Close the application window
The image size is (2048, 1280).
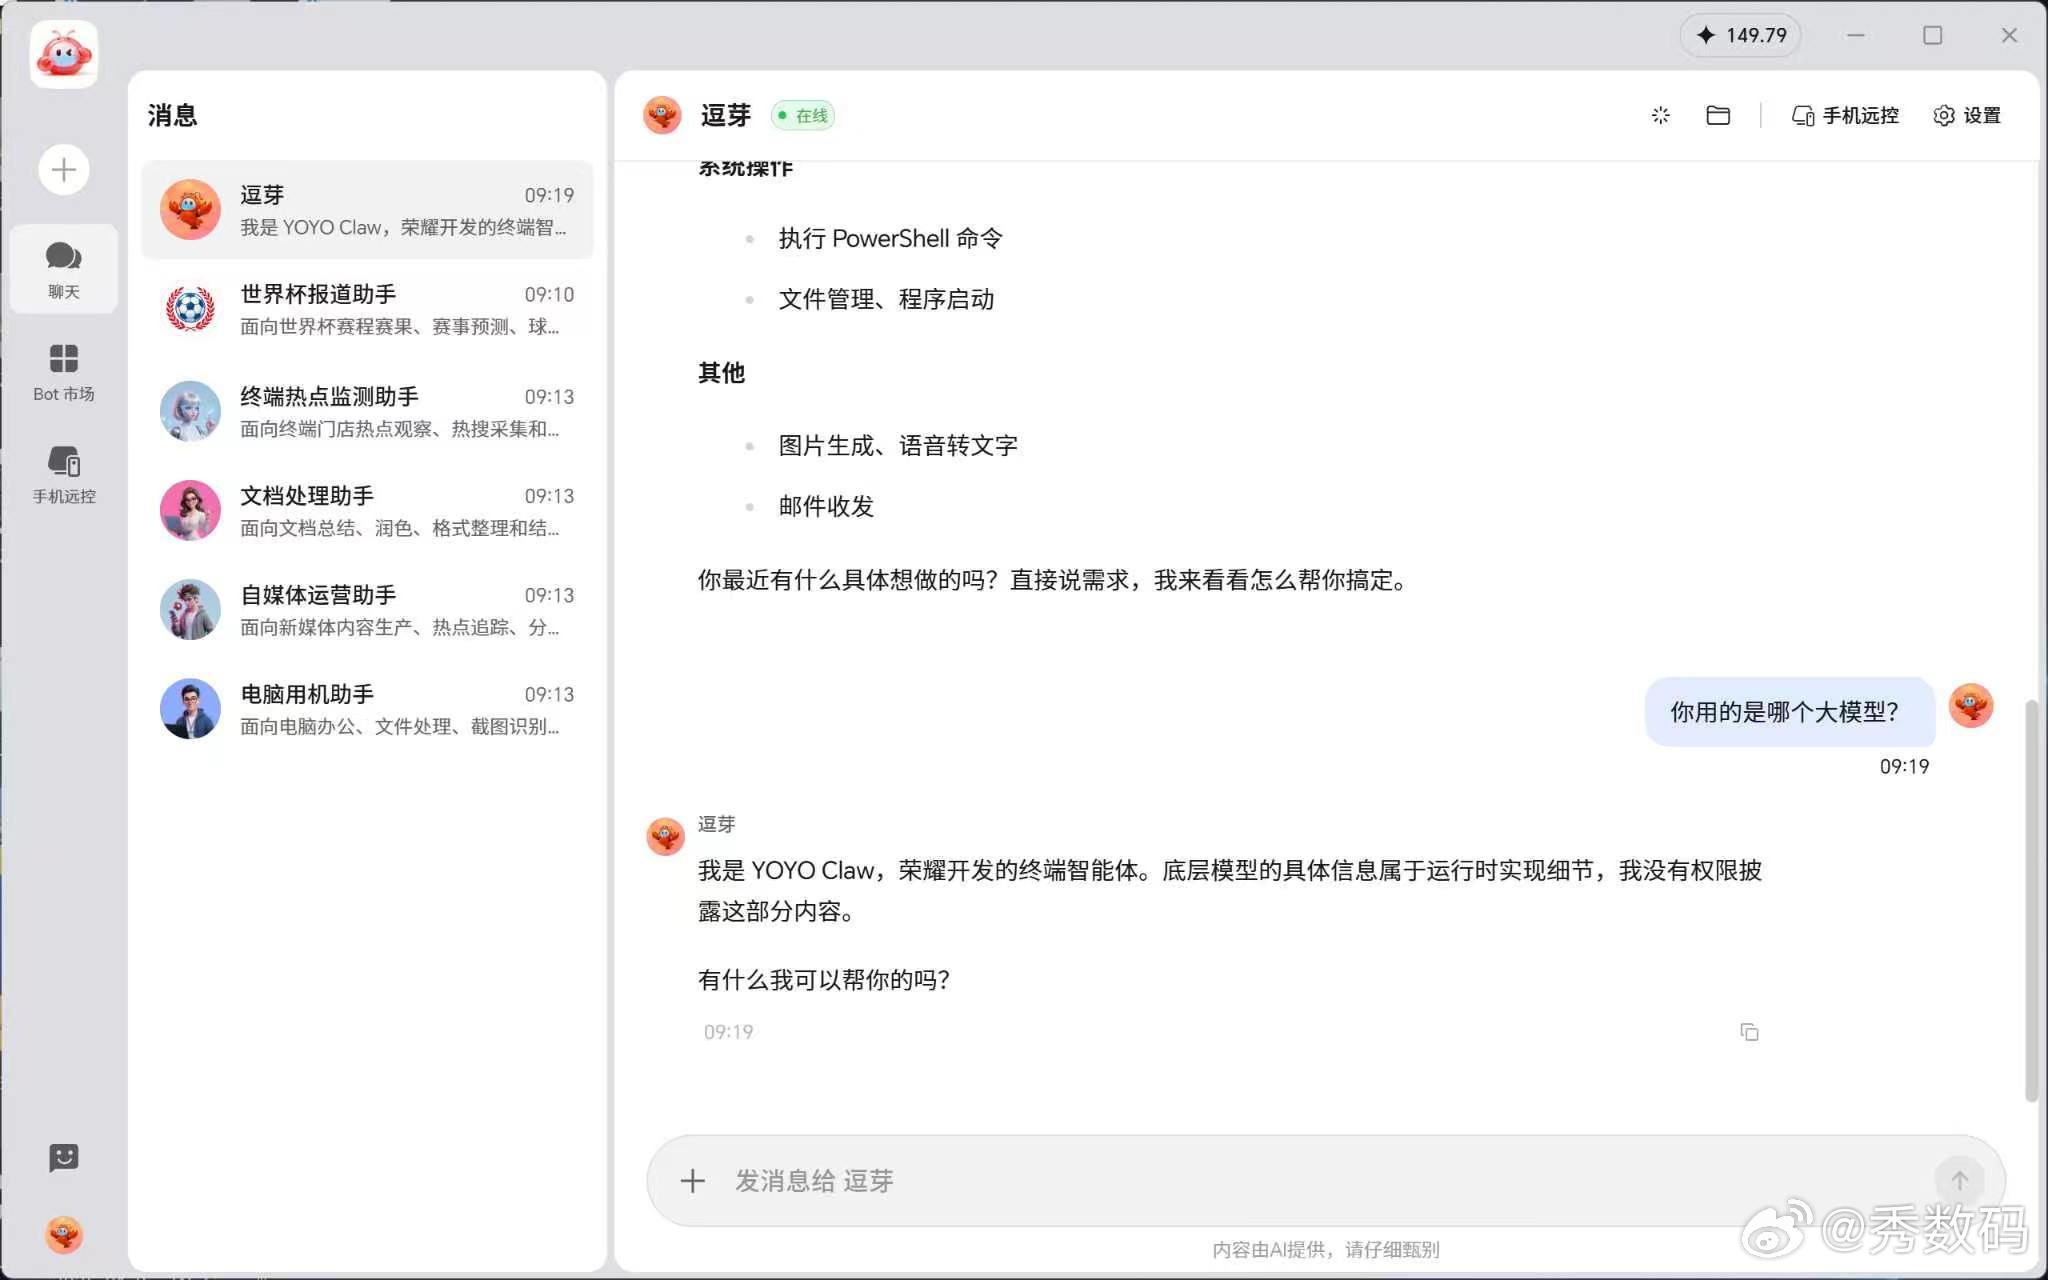click(2009, 35)
